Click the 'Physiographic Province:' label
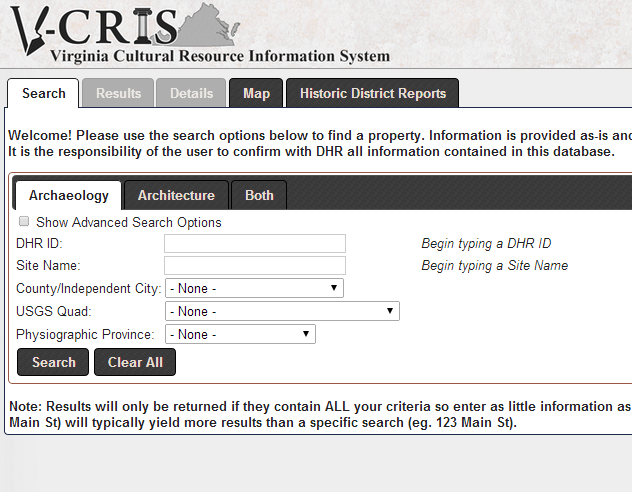This screenshot has height=492, width=632. tap(85, 334)
